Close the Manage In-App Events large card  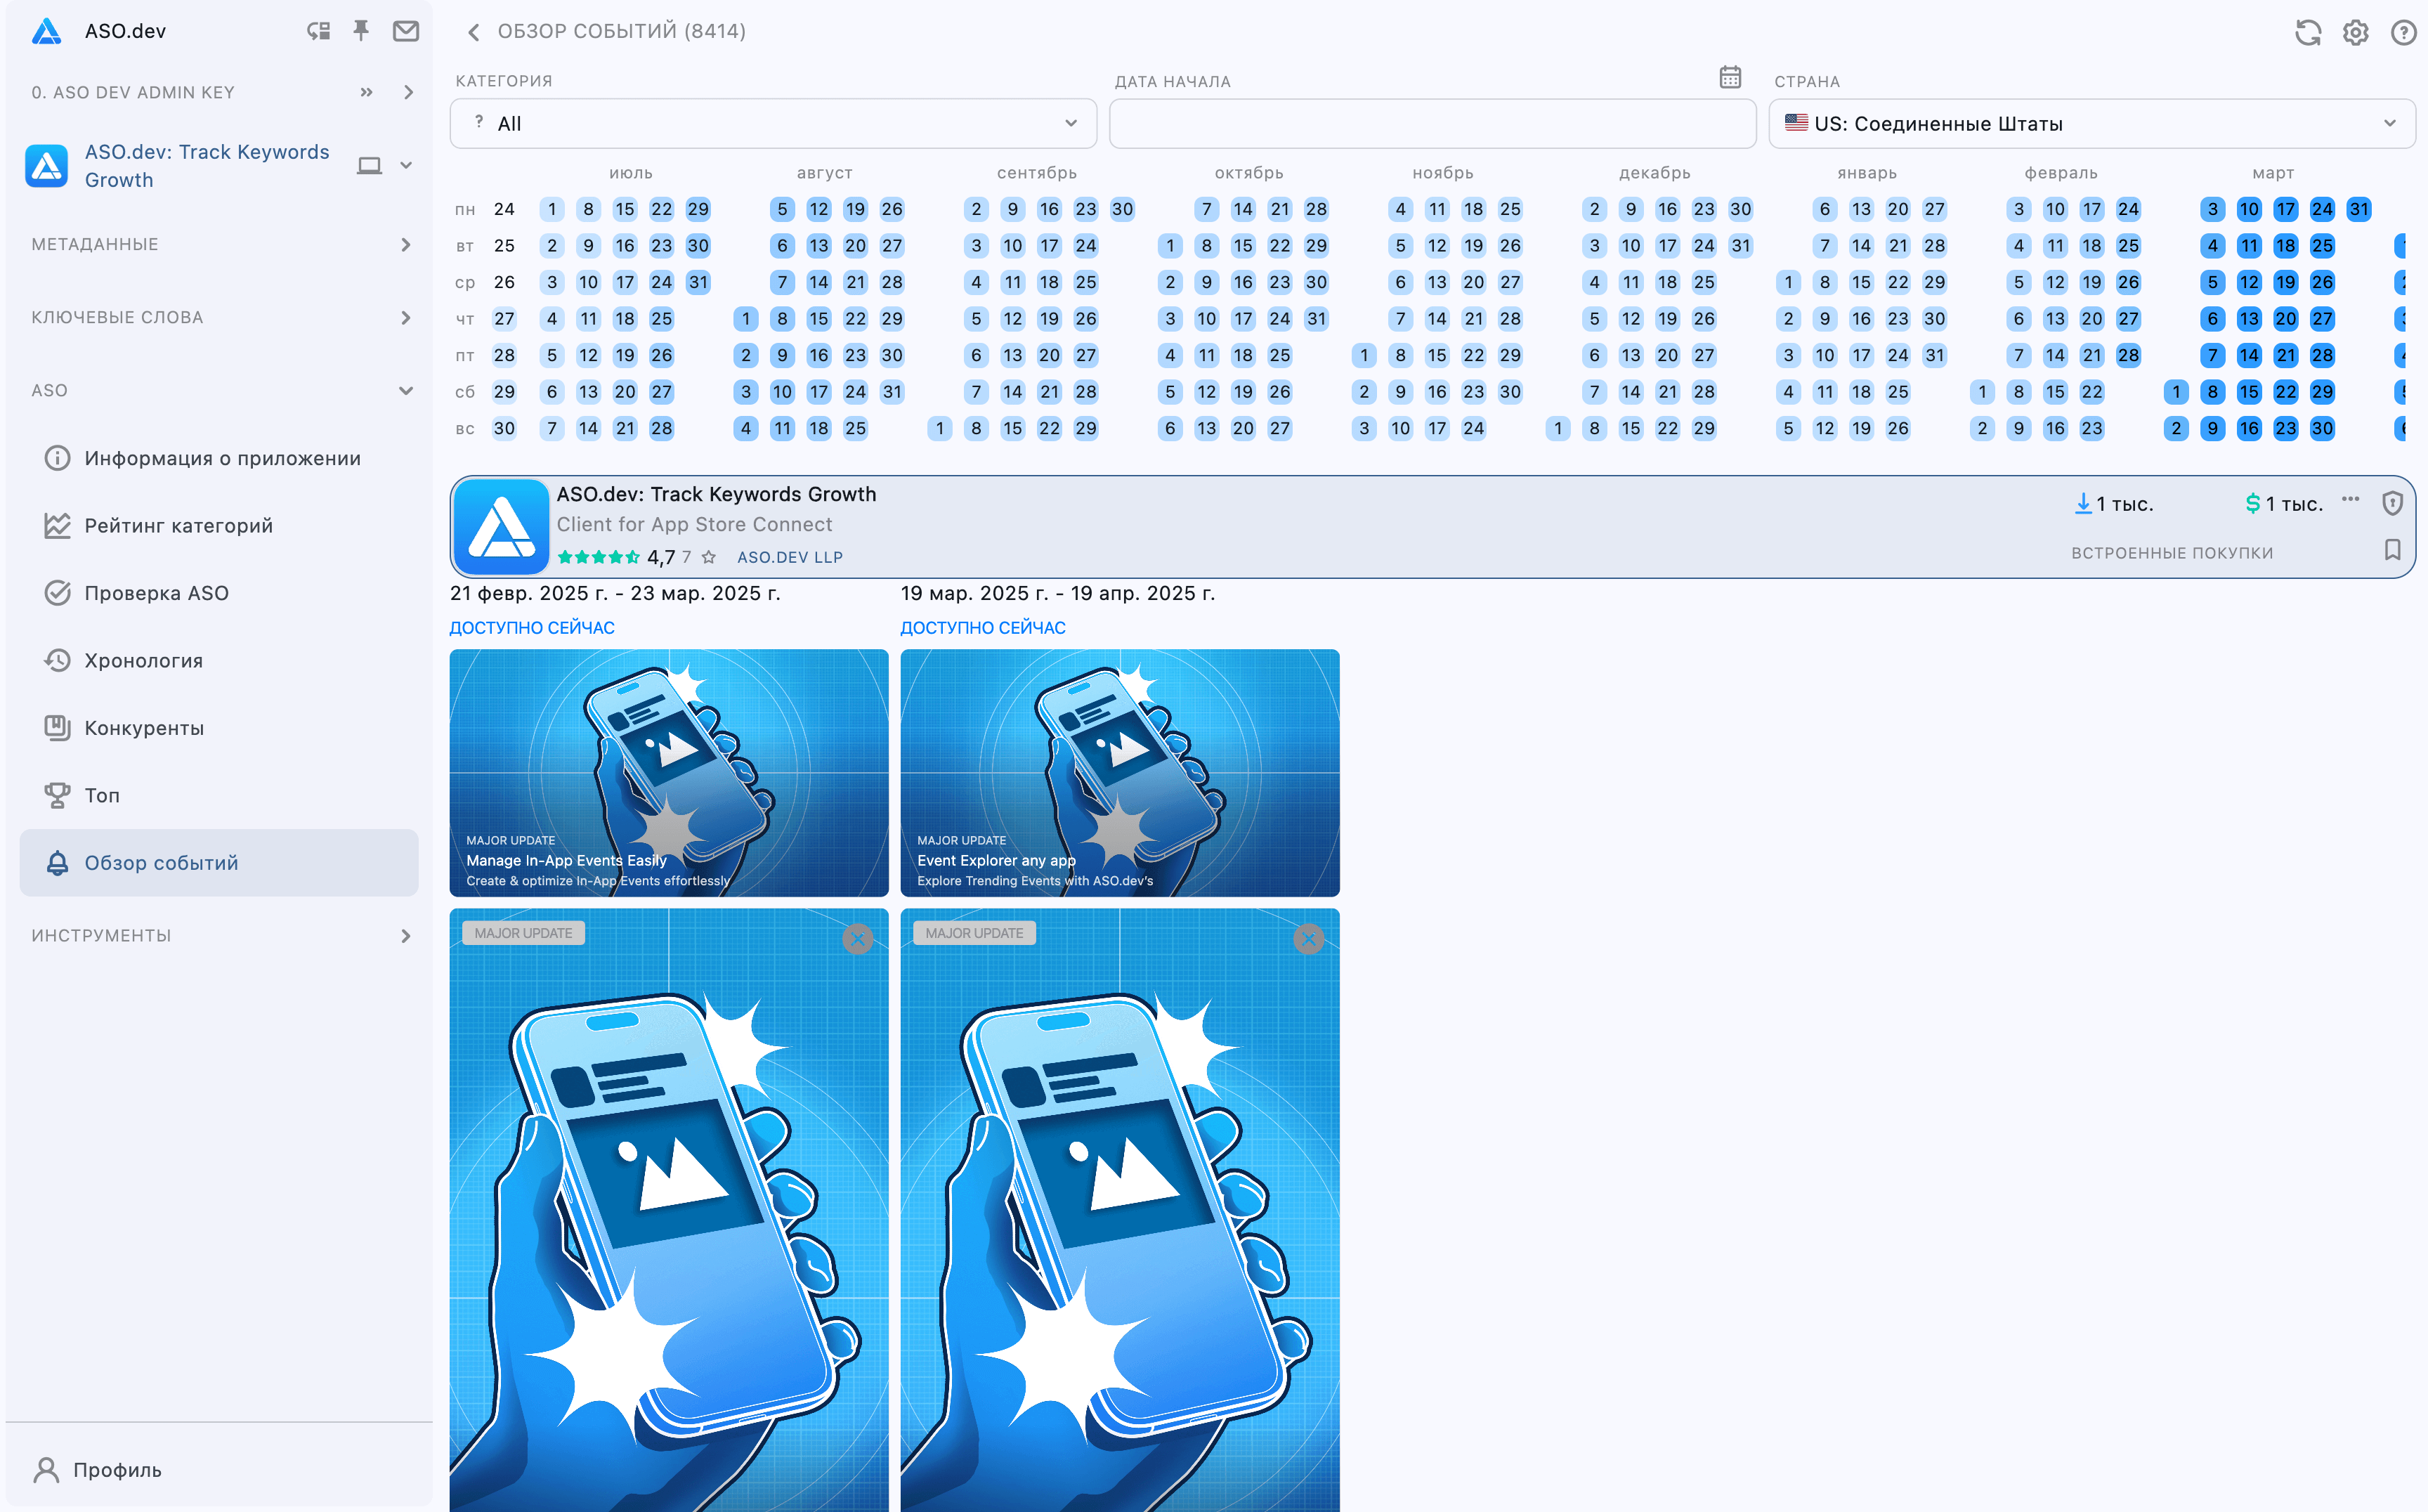858,939
